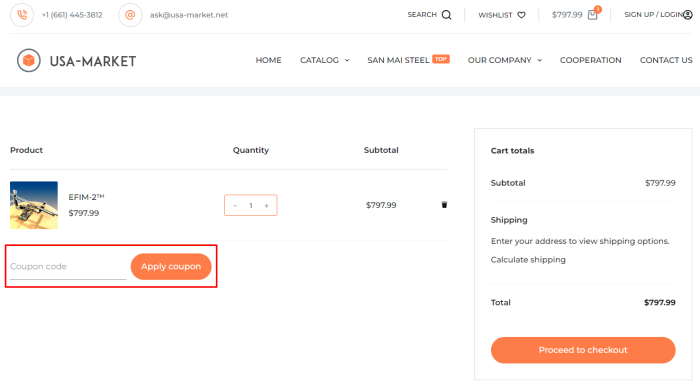Viewport: 700px width, 392px height.
Task: Open the EFIM-2 product thumbnail
Action: point(34,205)
